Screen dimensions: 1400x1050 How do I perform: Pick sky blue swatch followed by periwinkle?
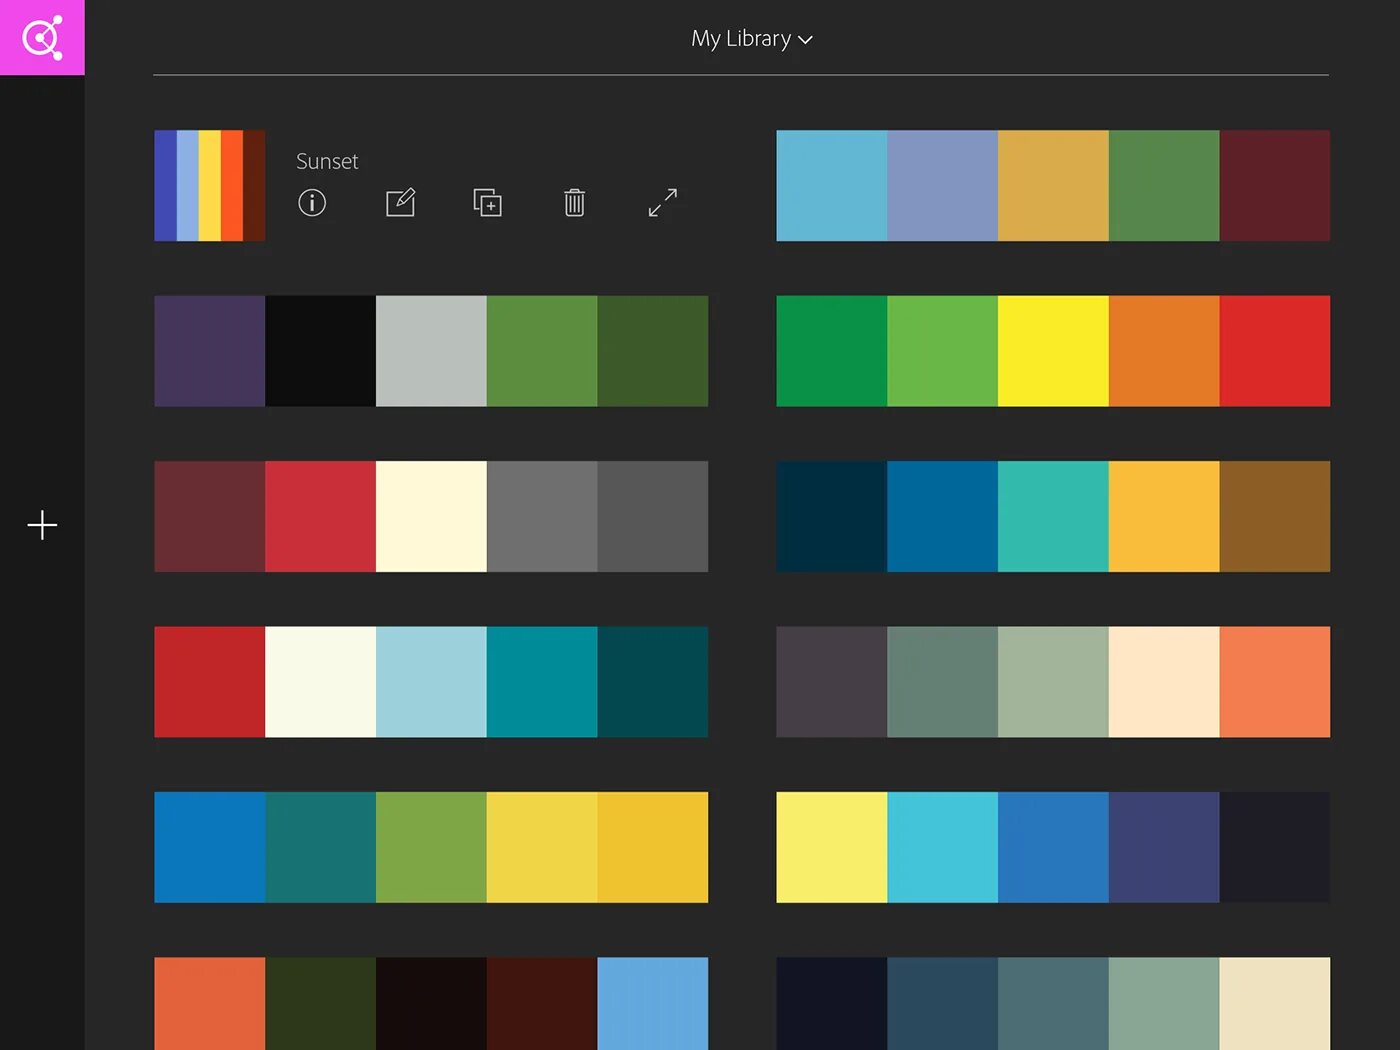pyautogui.click(x=832, y=185)
